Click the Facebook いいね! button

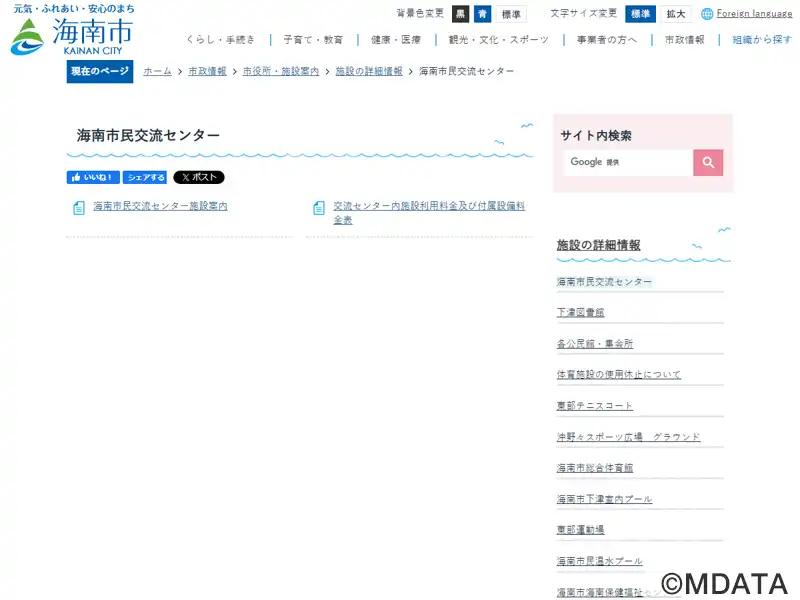tap(93, 177)
